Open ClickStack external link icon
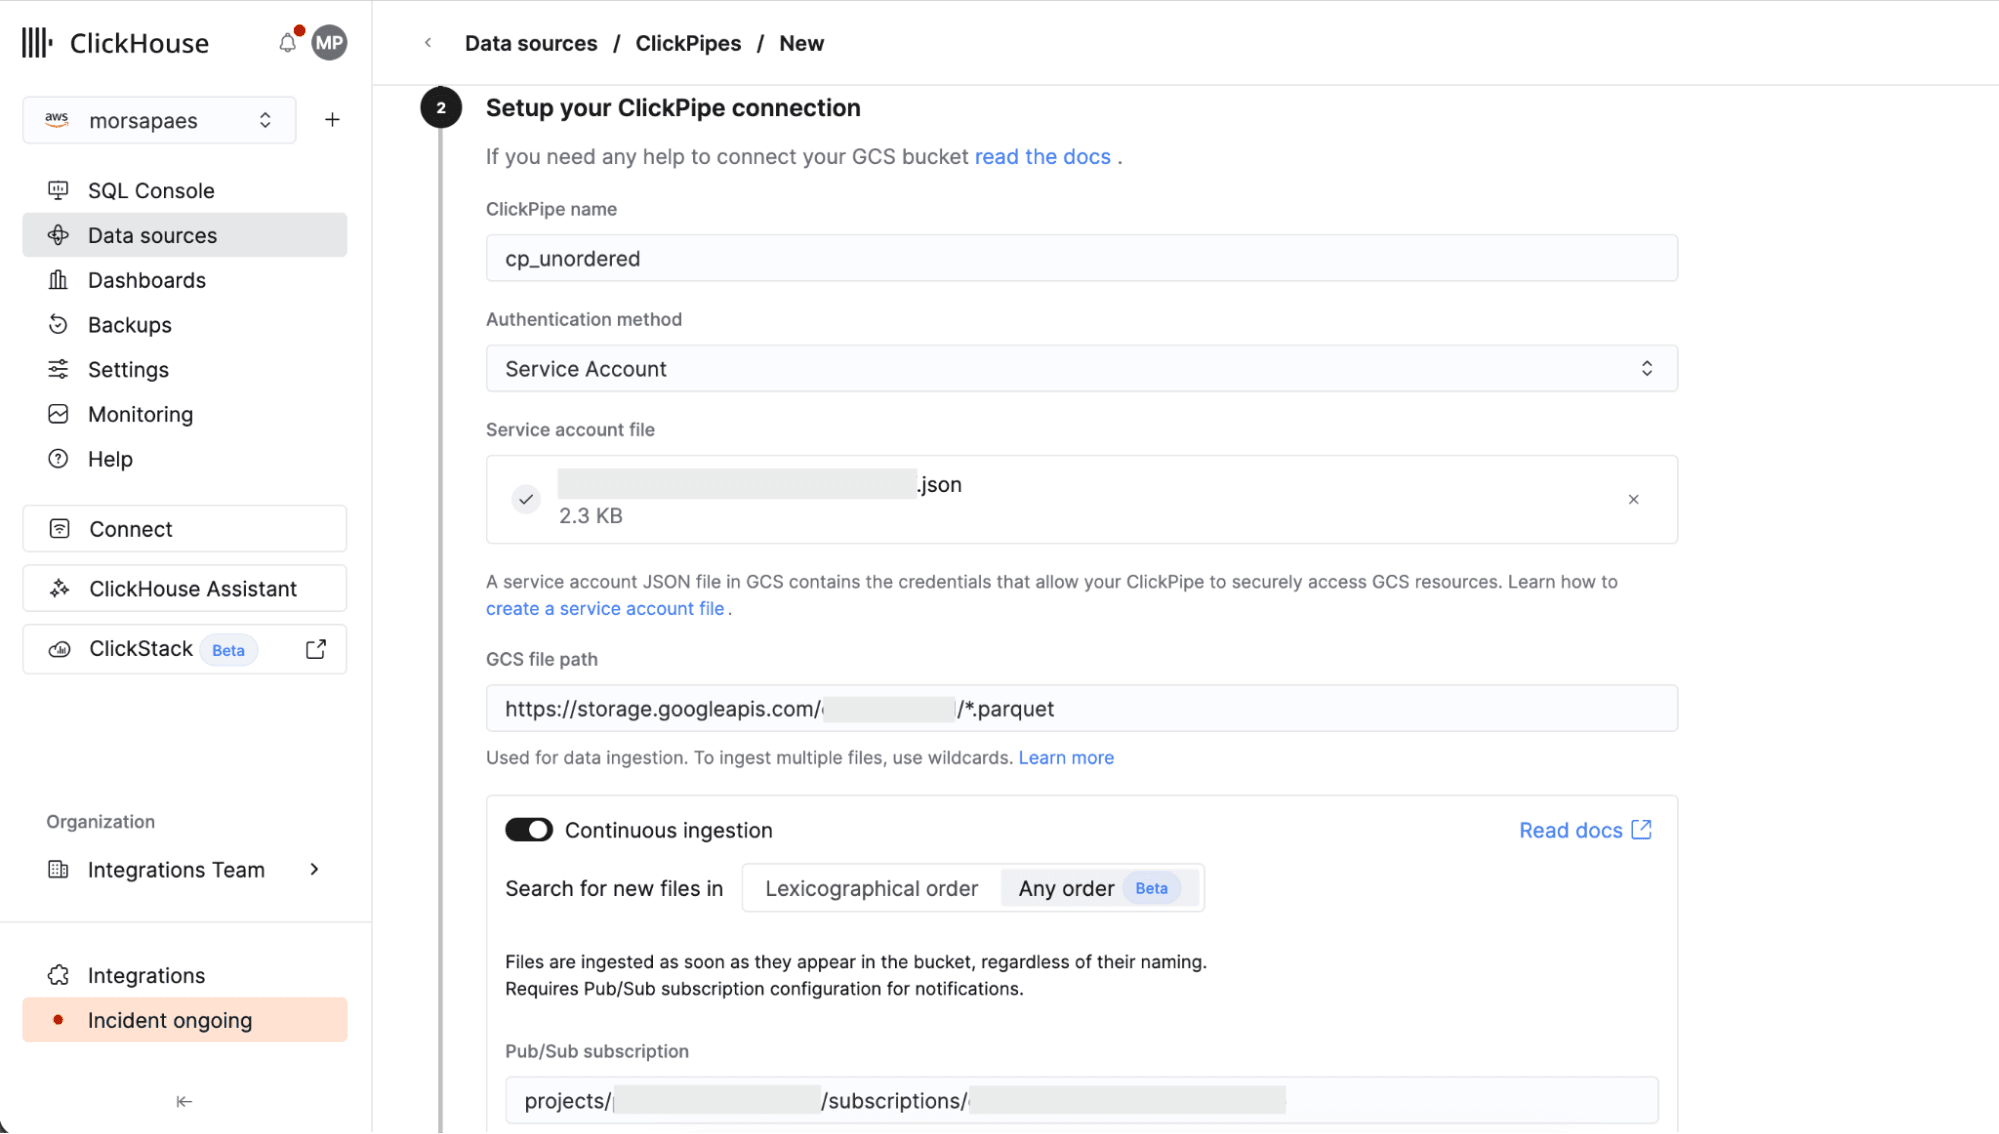Viewport: 1999px width, 1134px height. pos(316,649)
